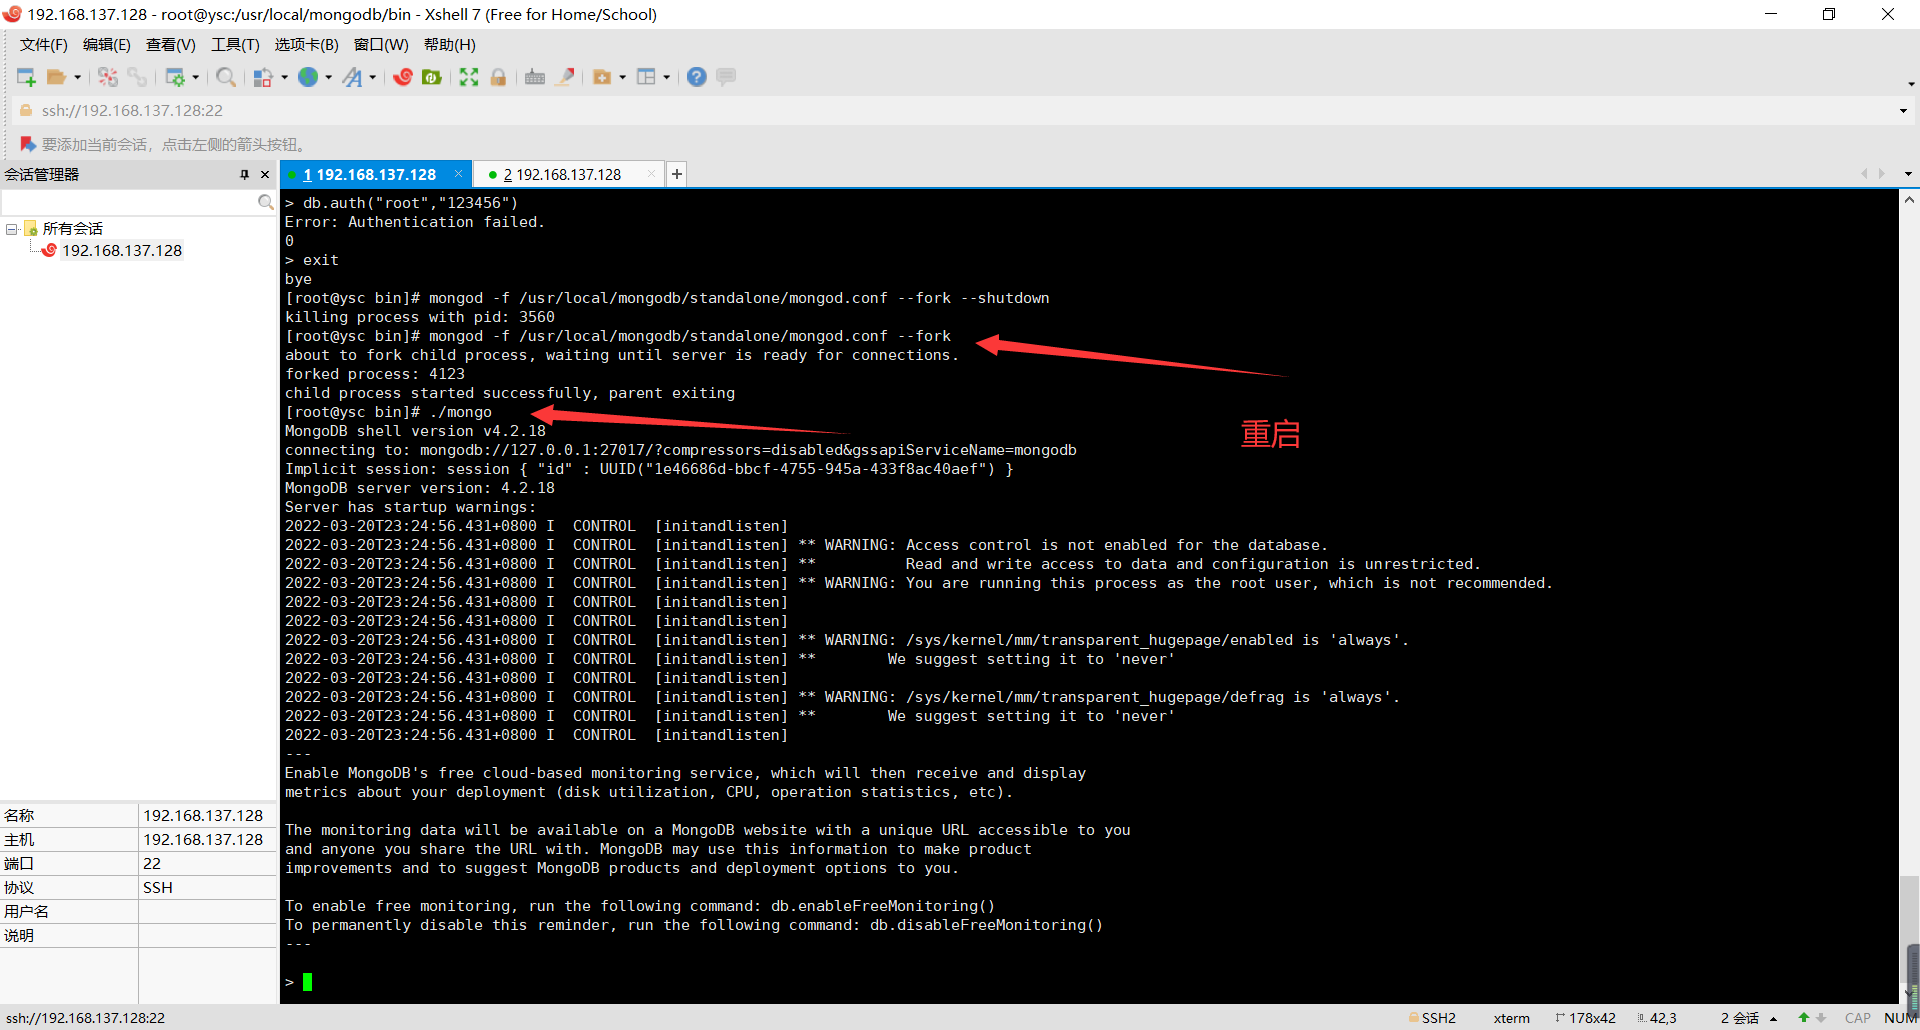The image size is (1920, 1030).
Task: Click the 端口 value 22 cell
Action: point(207,864)
